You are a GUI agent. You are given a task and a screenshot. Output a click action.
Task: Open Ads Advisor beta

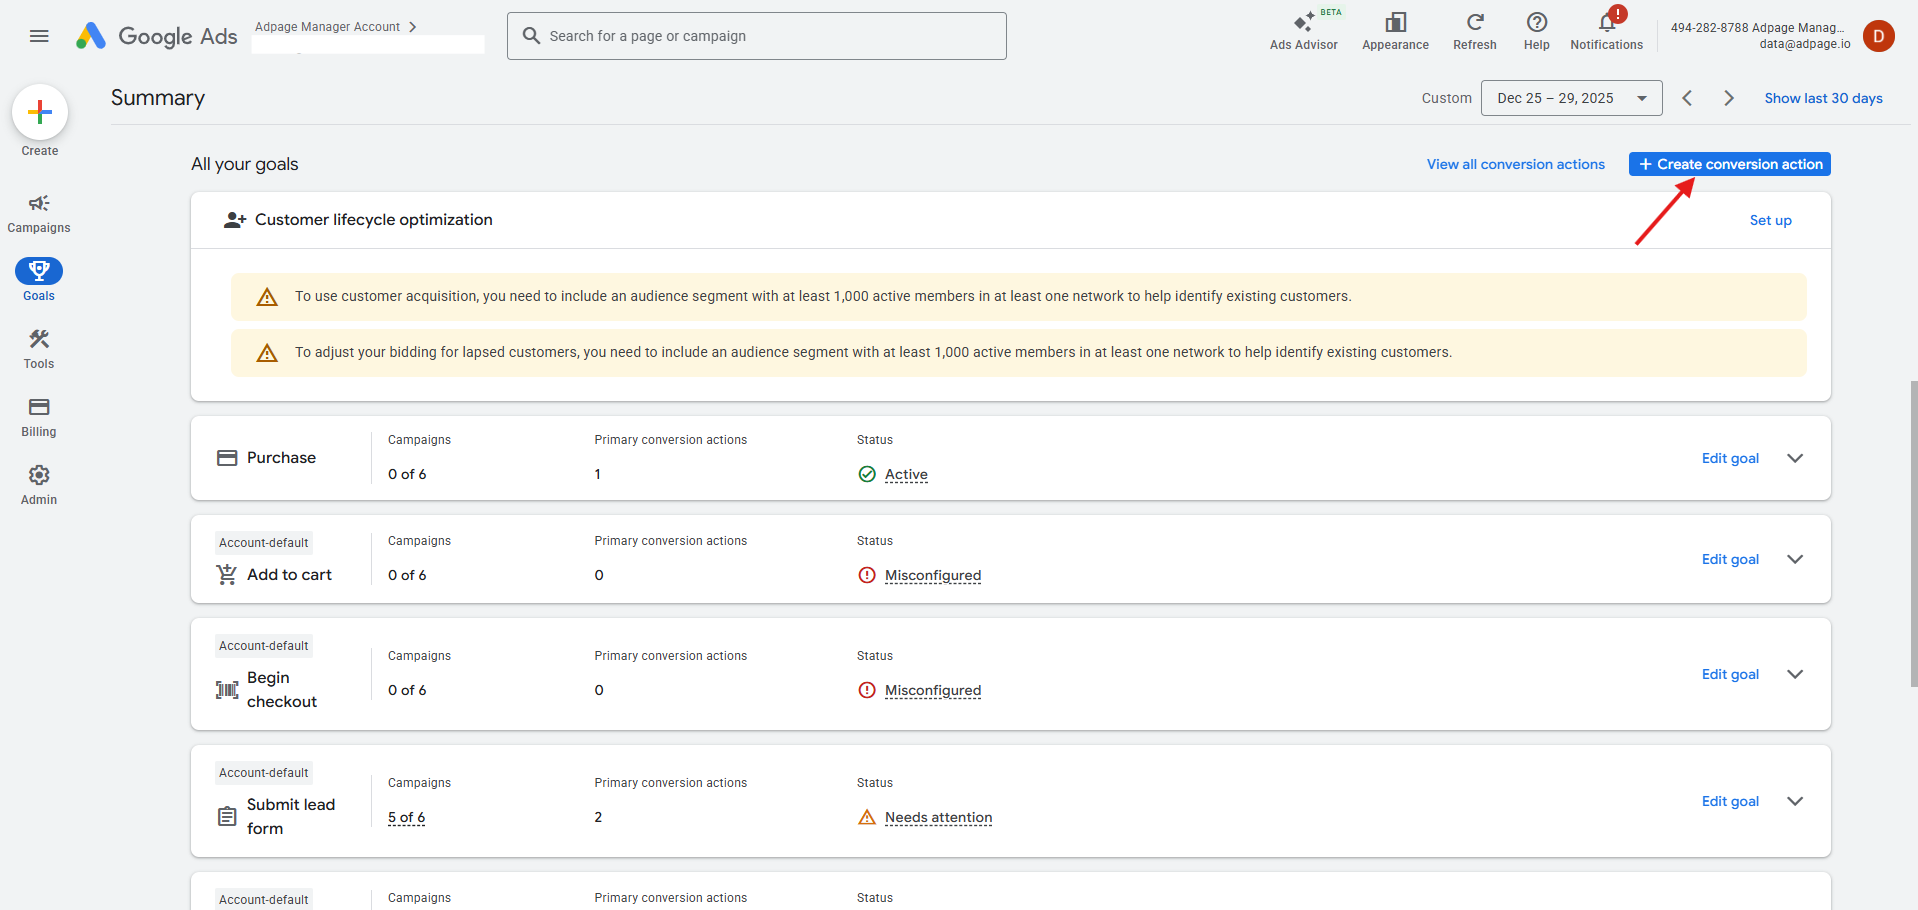click(1303, 31)
